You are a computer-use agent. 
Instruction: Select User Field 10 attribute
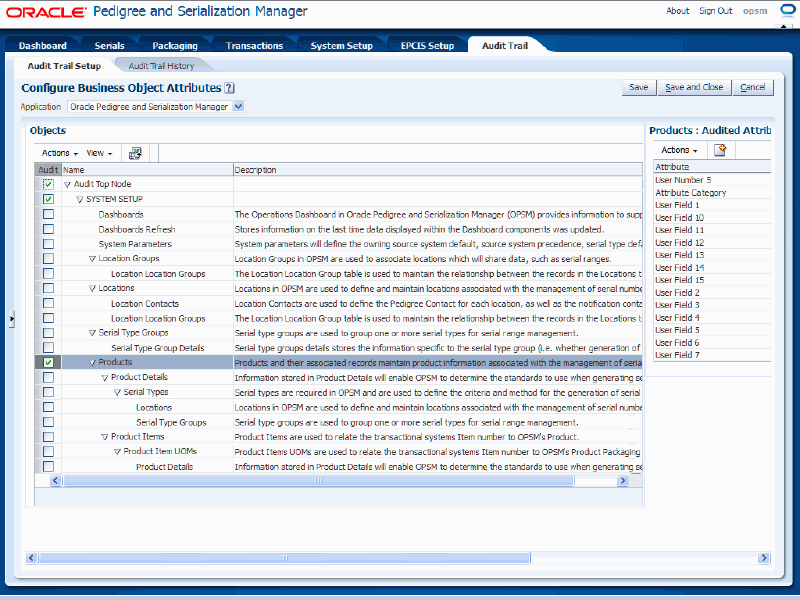[712, 217]
